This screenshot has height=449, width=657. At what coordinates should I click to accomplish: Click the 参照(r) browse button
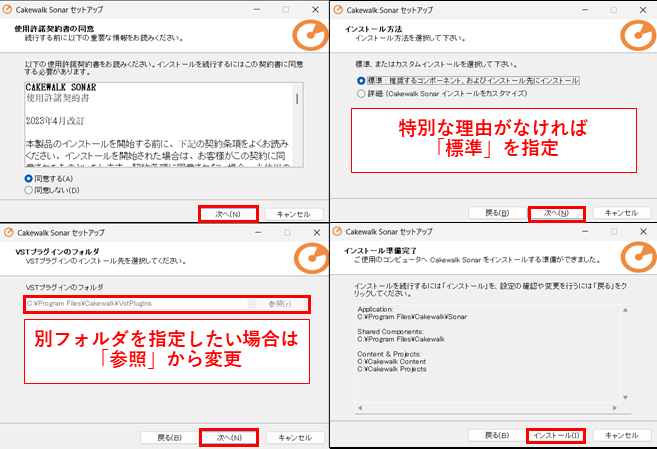(279, 304)
